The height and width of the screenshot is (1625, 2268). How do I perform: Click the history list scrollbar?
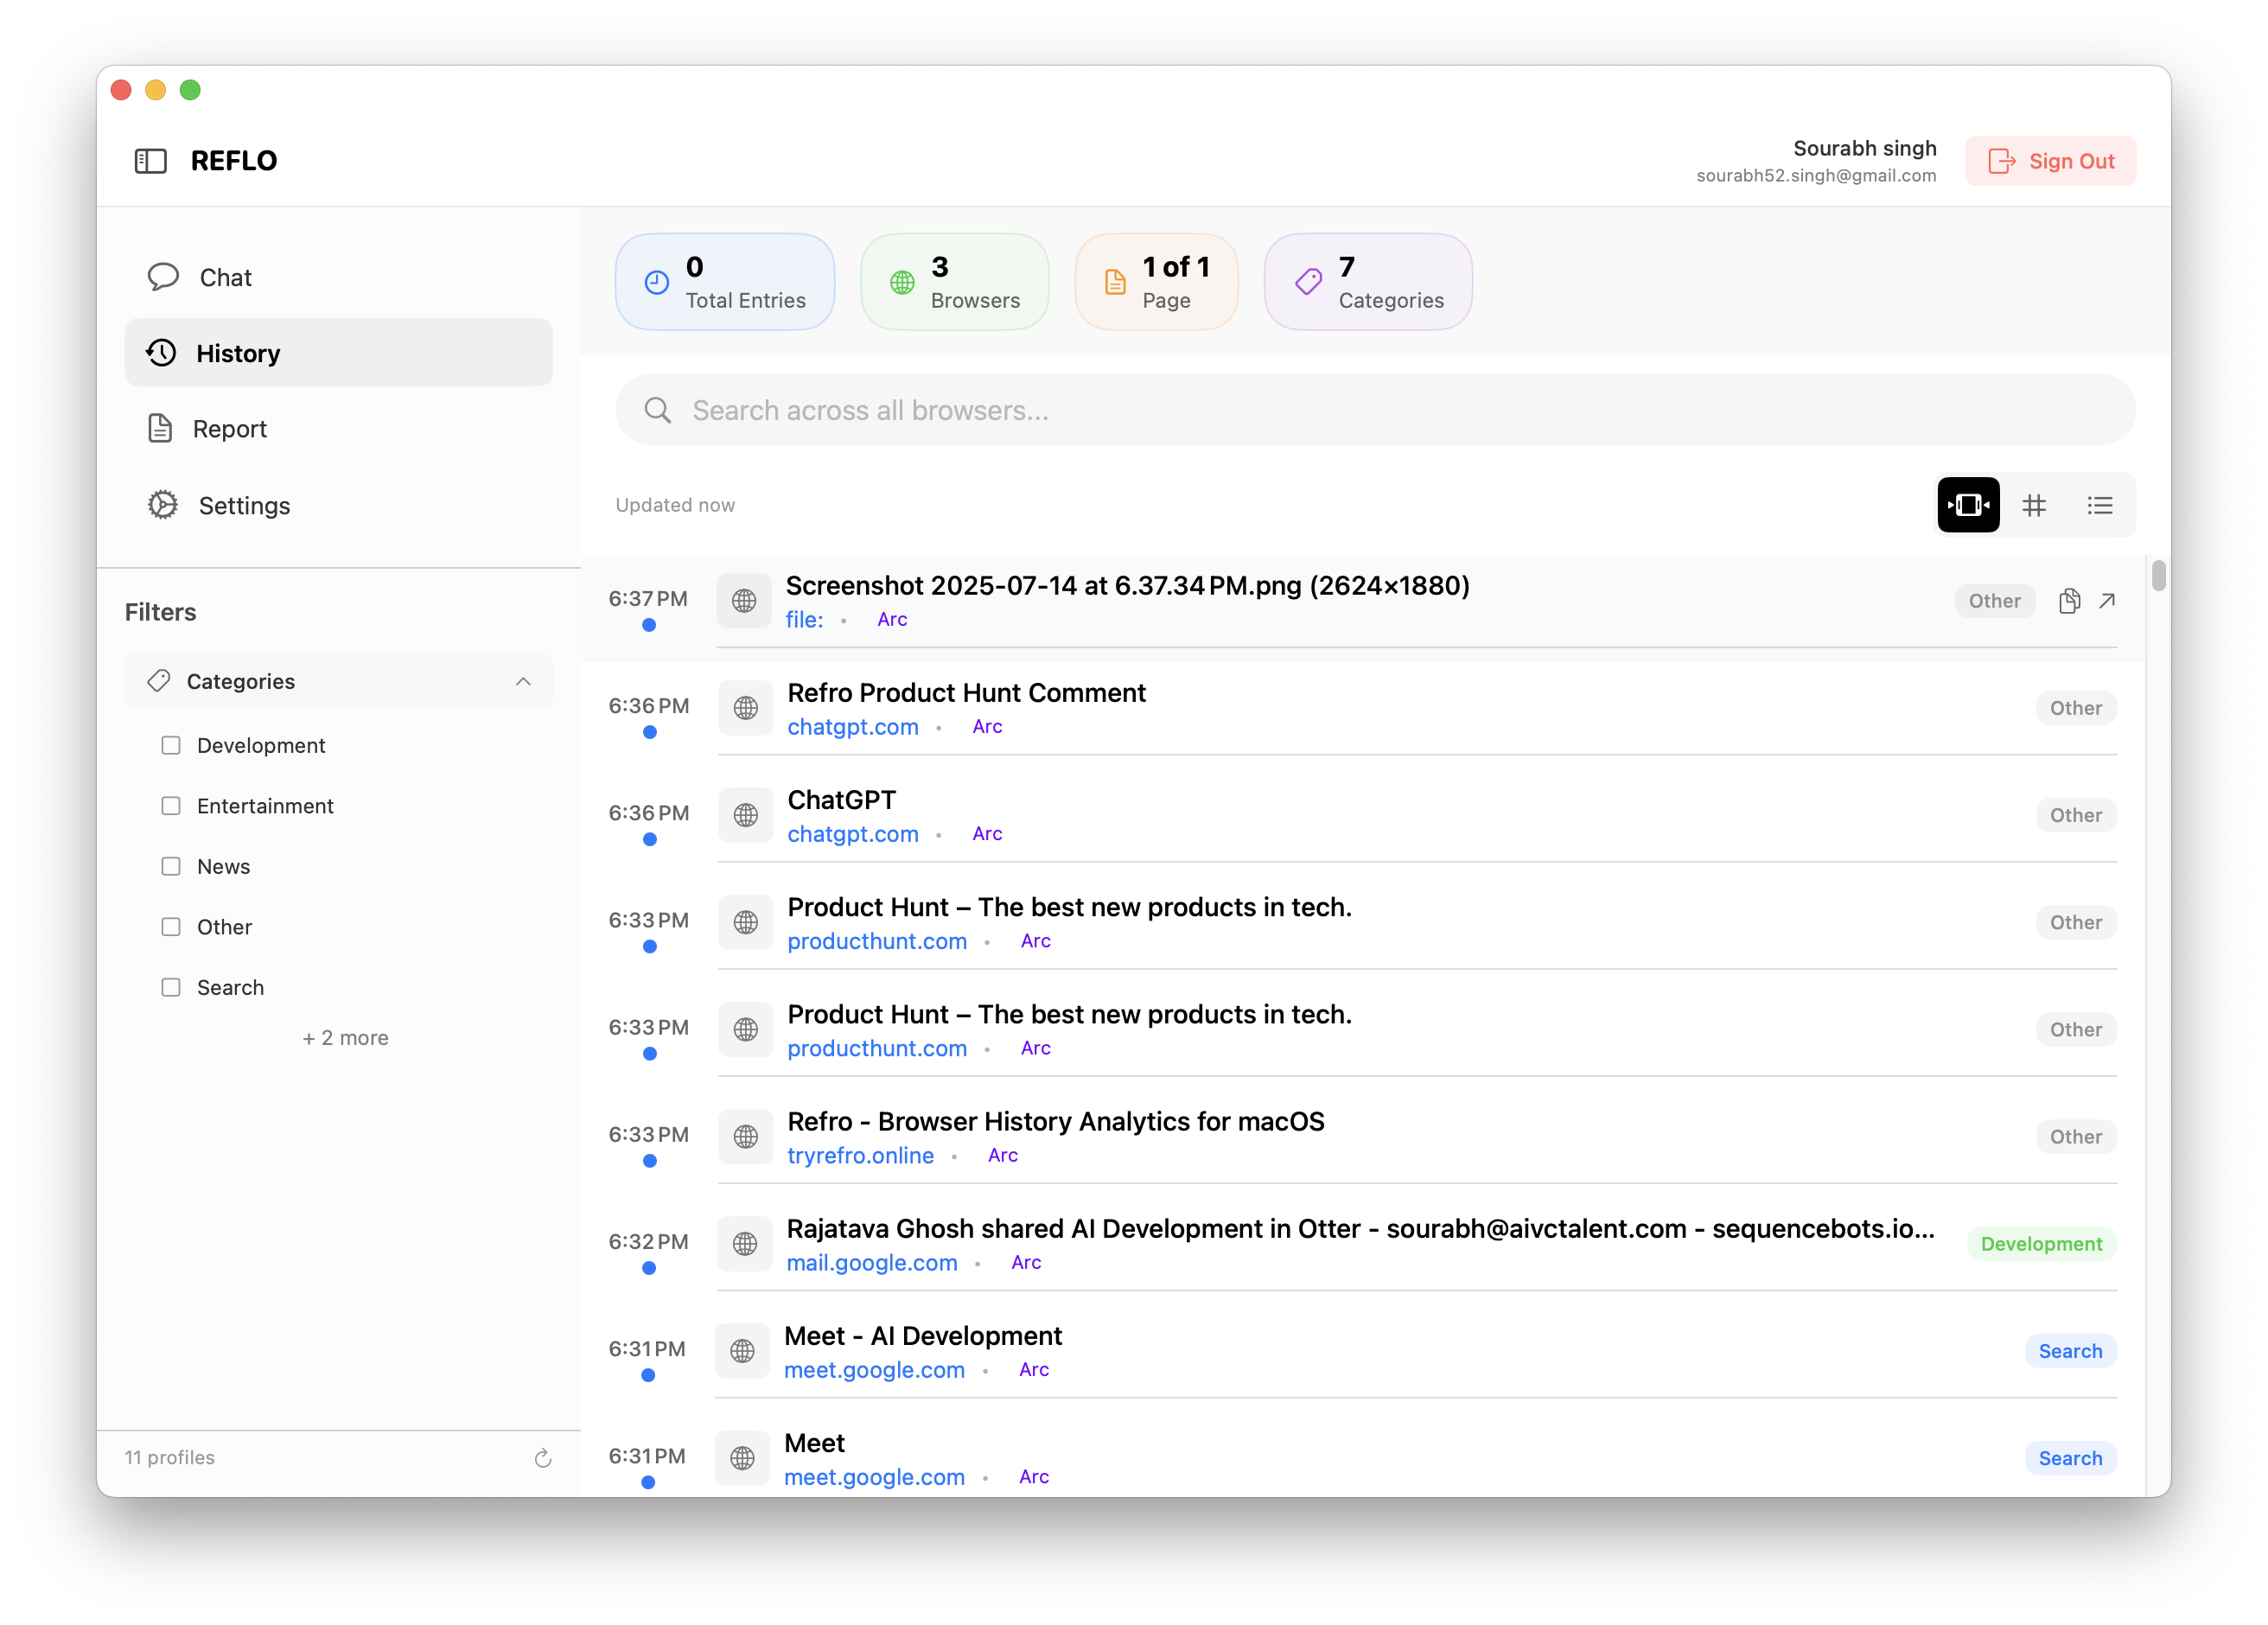tap(2158, 576)
